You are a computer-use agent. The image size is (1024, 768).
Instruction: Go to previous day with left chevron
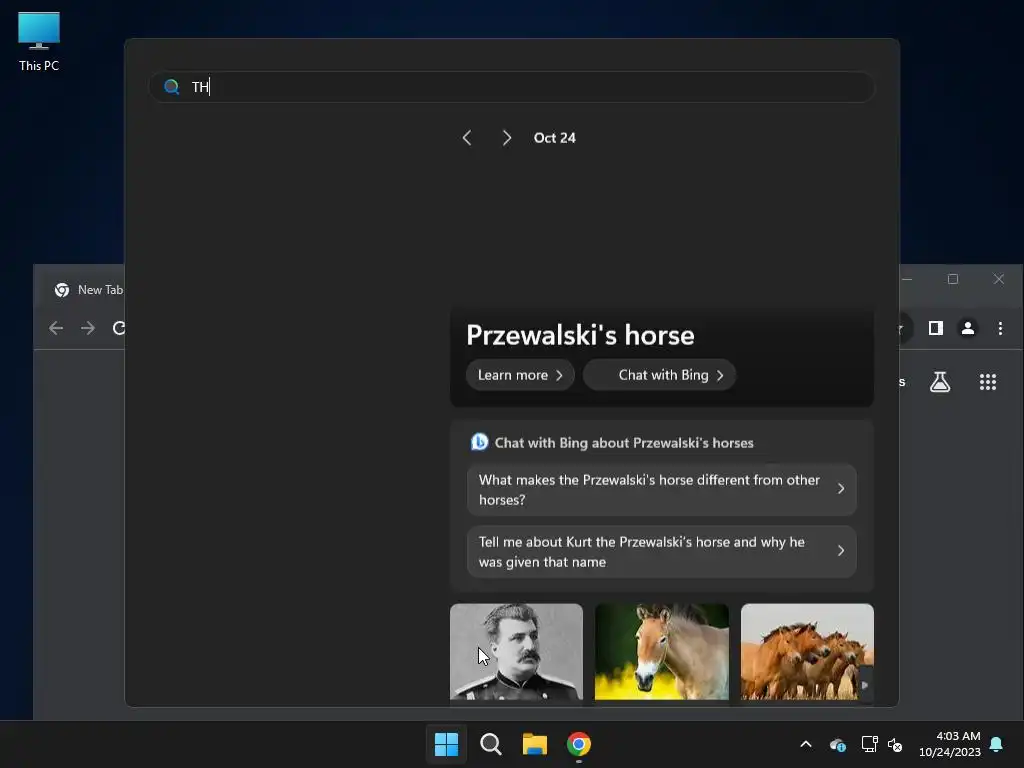click(466, 138)
